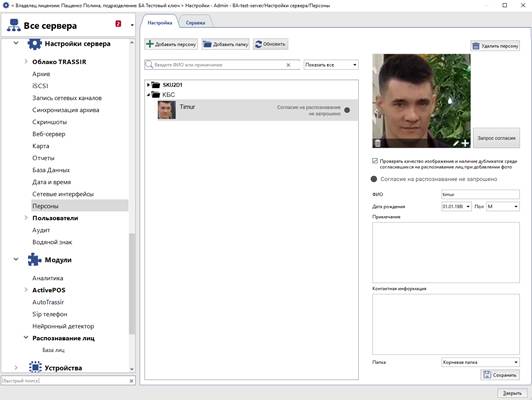
Task: Open Водяной знак settings
Action: pos(52,242)
